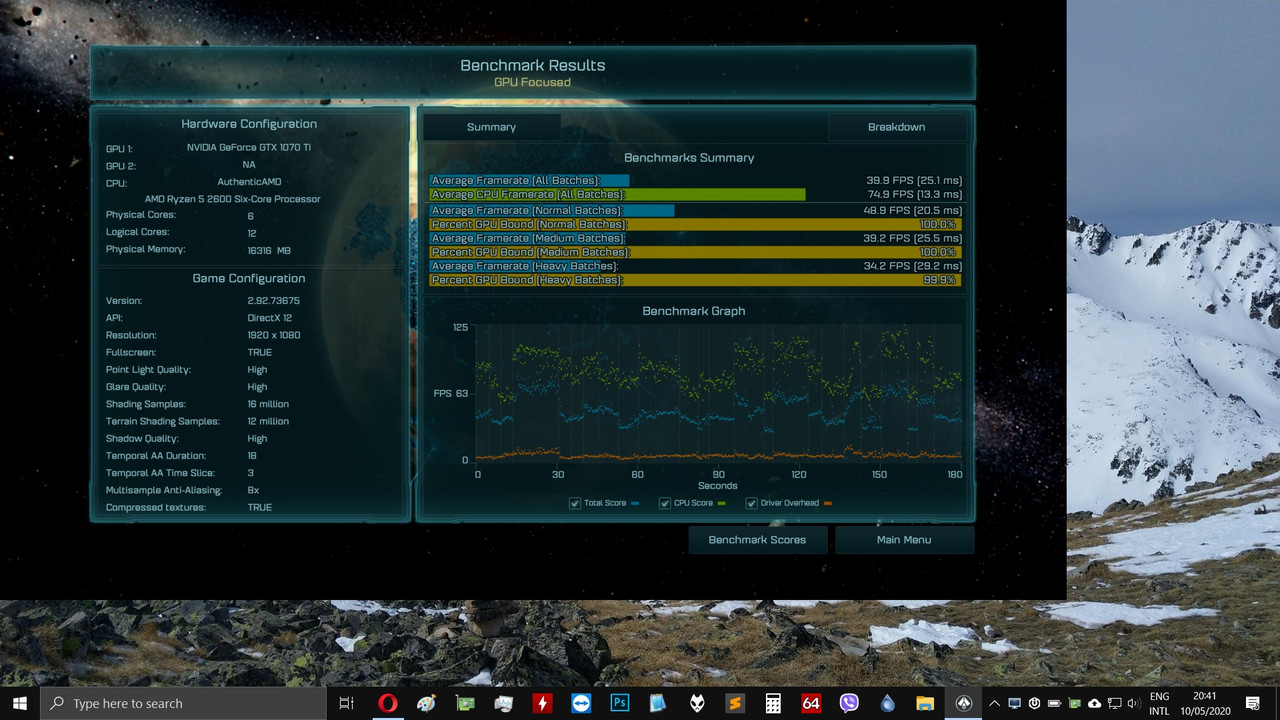Open the Calculator from the taskbar
The height and width of the screenshot is (720, 1280).
(772, 702)
